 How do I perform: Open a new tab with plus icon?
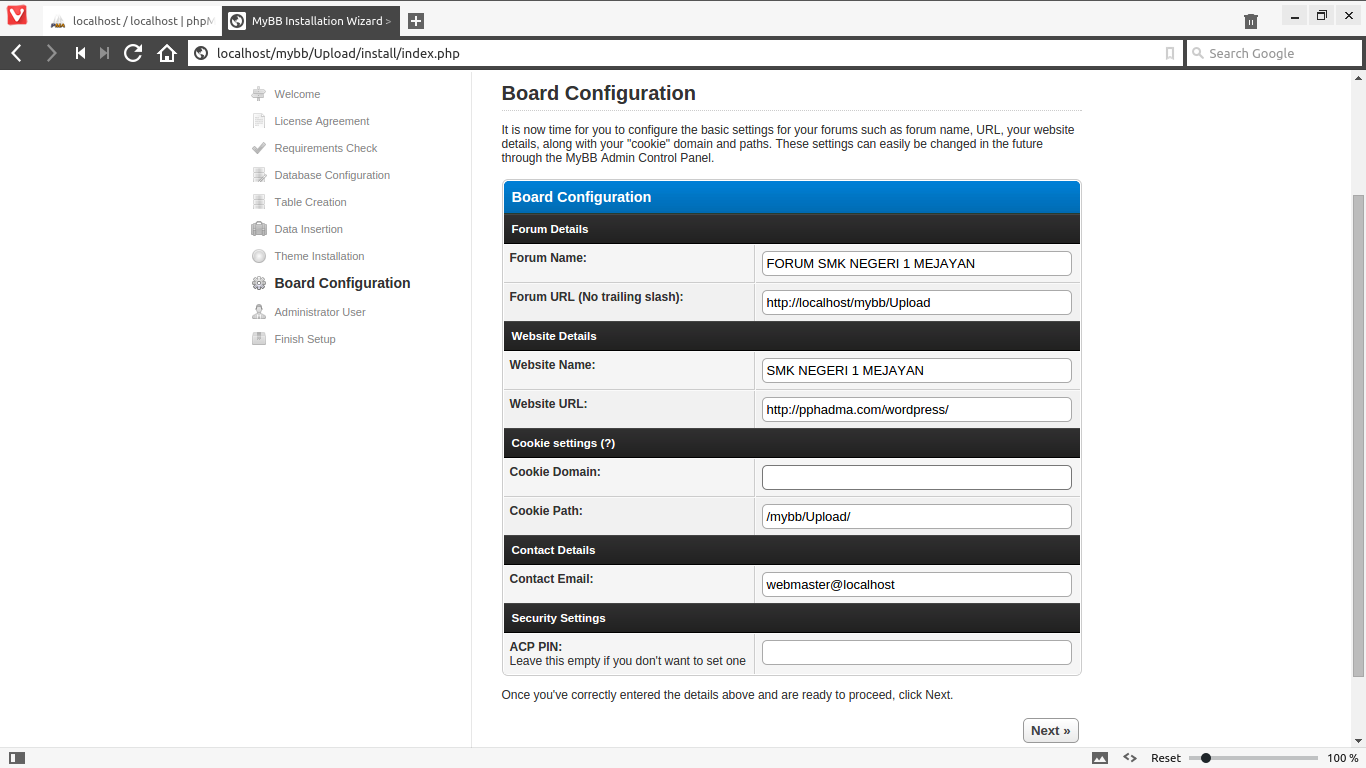pos(416,21)
